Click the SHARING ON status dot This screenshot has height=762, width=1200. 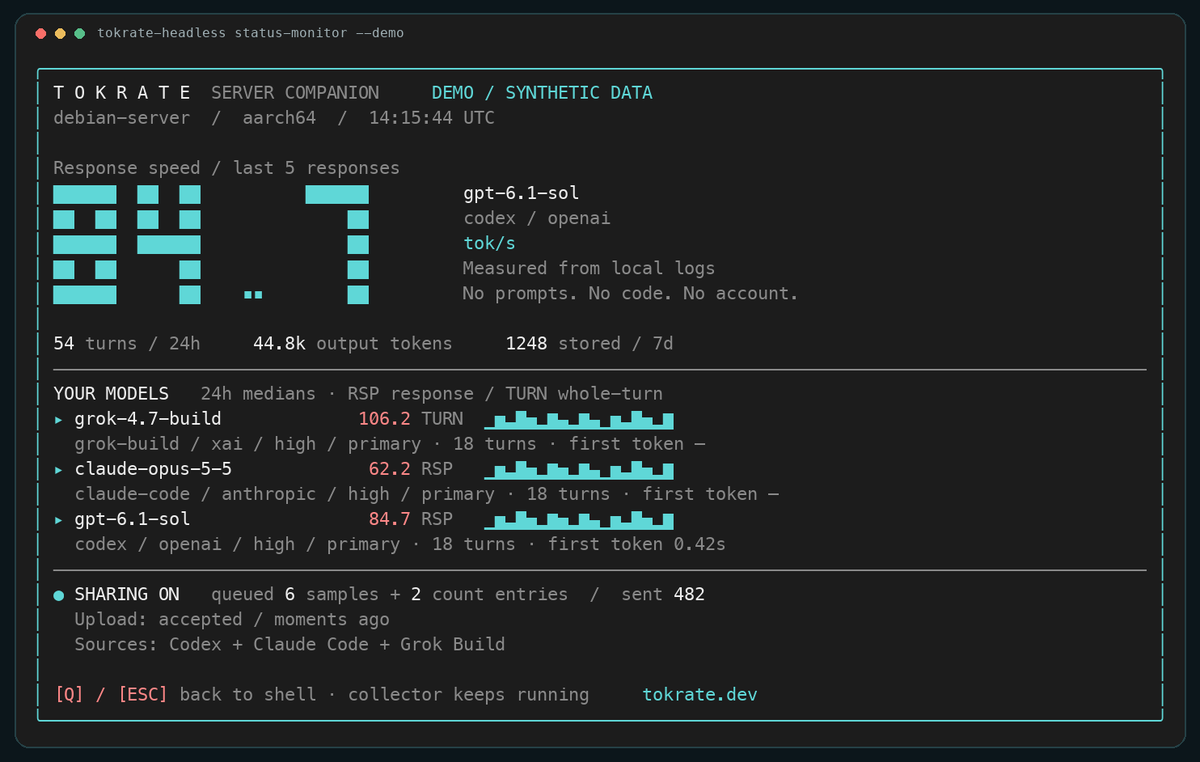click(x=58, y=595)
